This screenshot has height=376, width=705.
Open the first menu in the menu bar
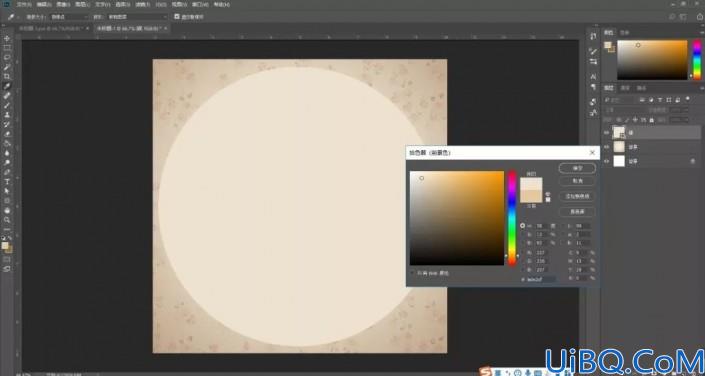pyautogui.click(x=23, y=4)
